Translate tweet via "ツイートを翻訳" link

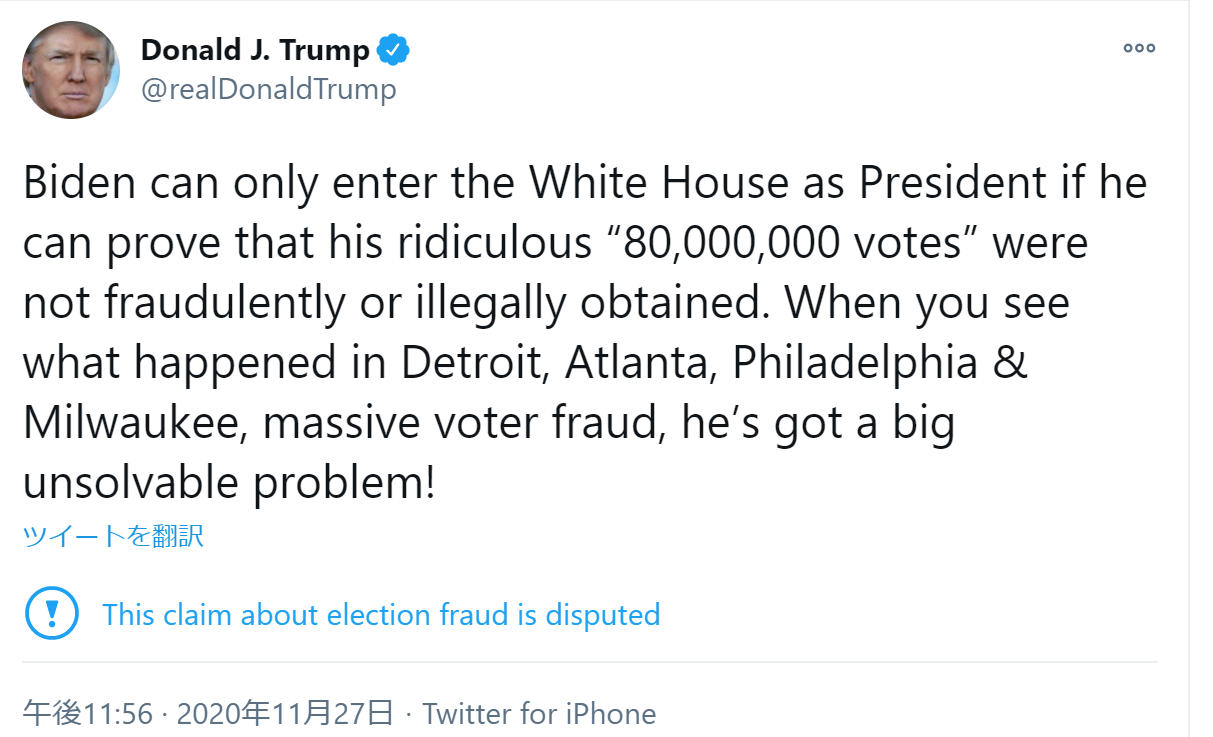tap(113, 536)
